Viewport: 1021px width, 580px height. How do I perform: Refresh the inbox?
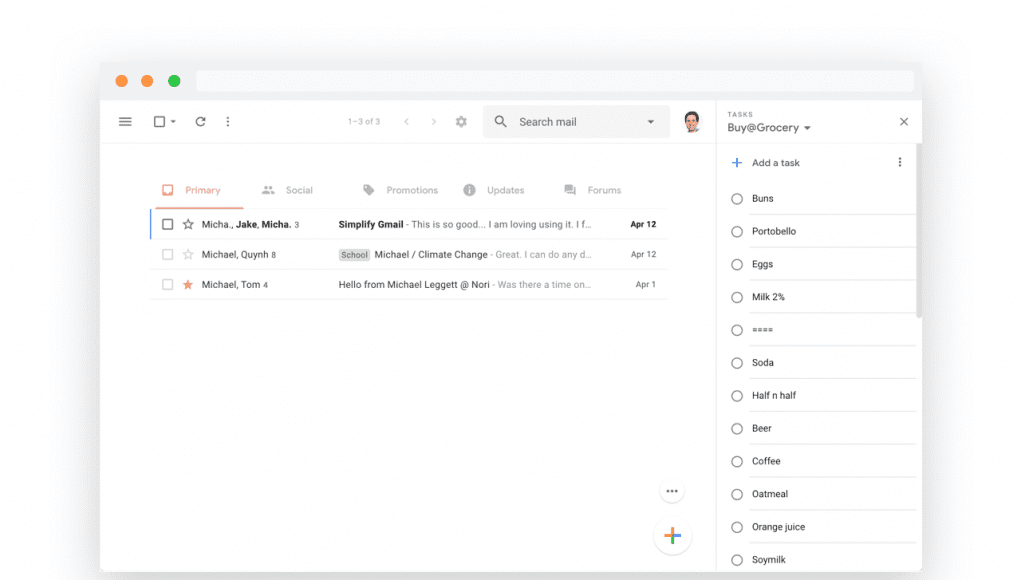(201, 122)
